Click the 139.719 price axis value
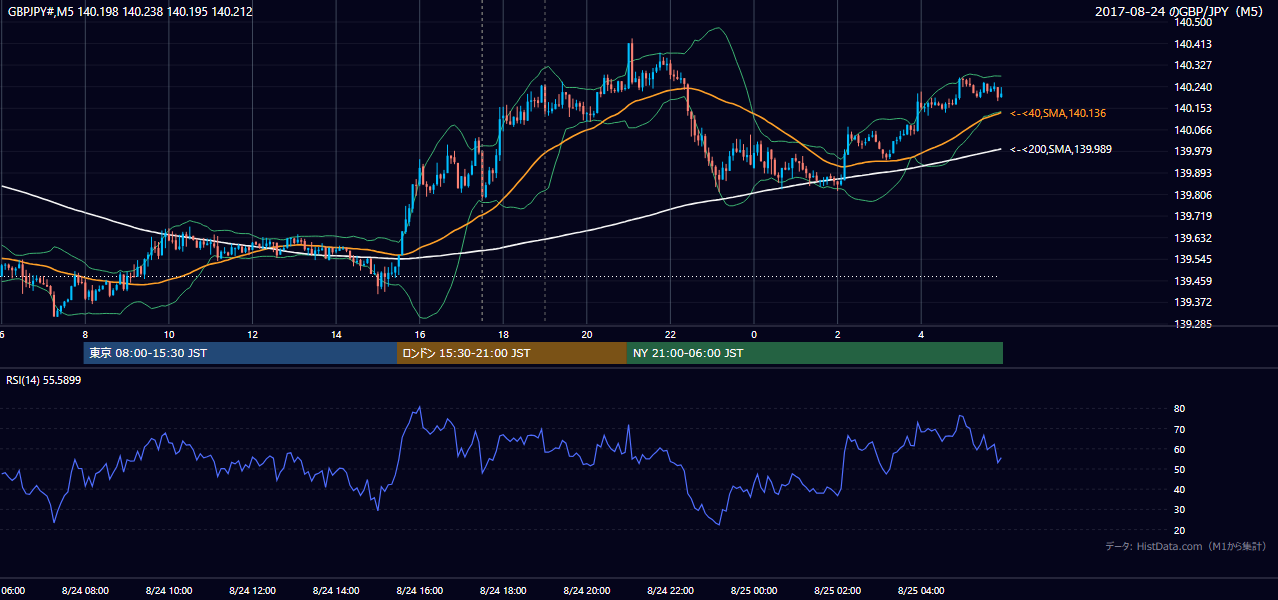The width and height of the screenshot is (1278, 600). point(1195,216)
